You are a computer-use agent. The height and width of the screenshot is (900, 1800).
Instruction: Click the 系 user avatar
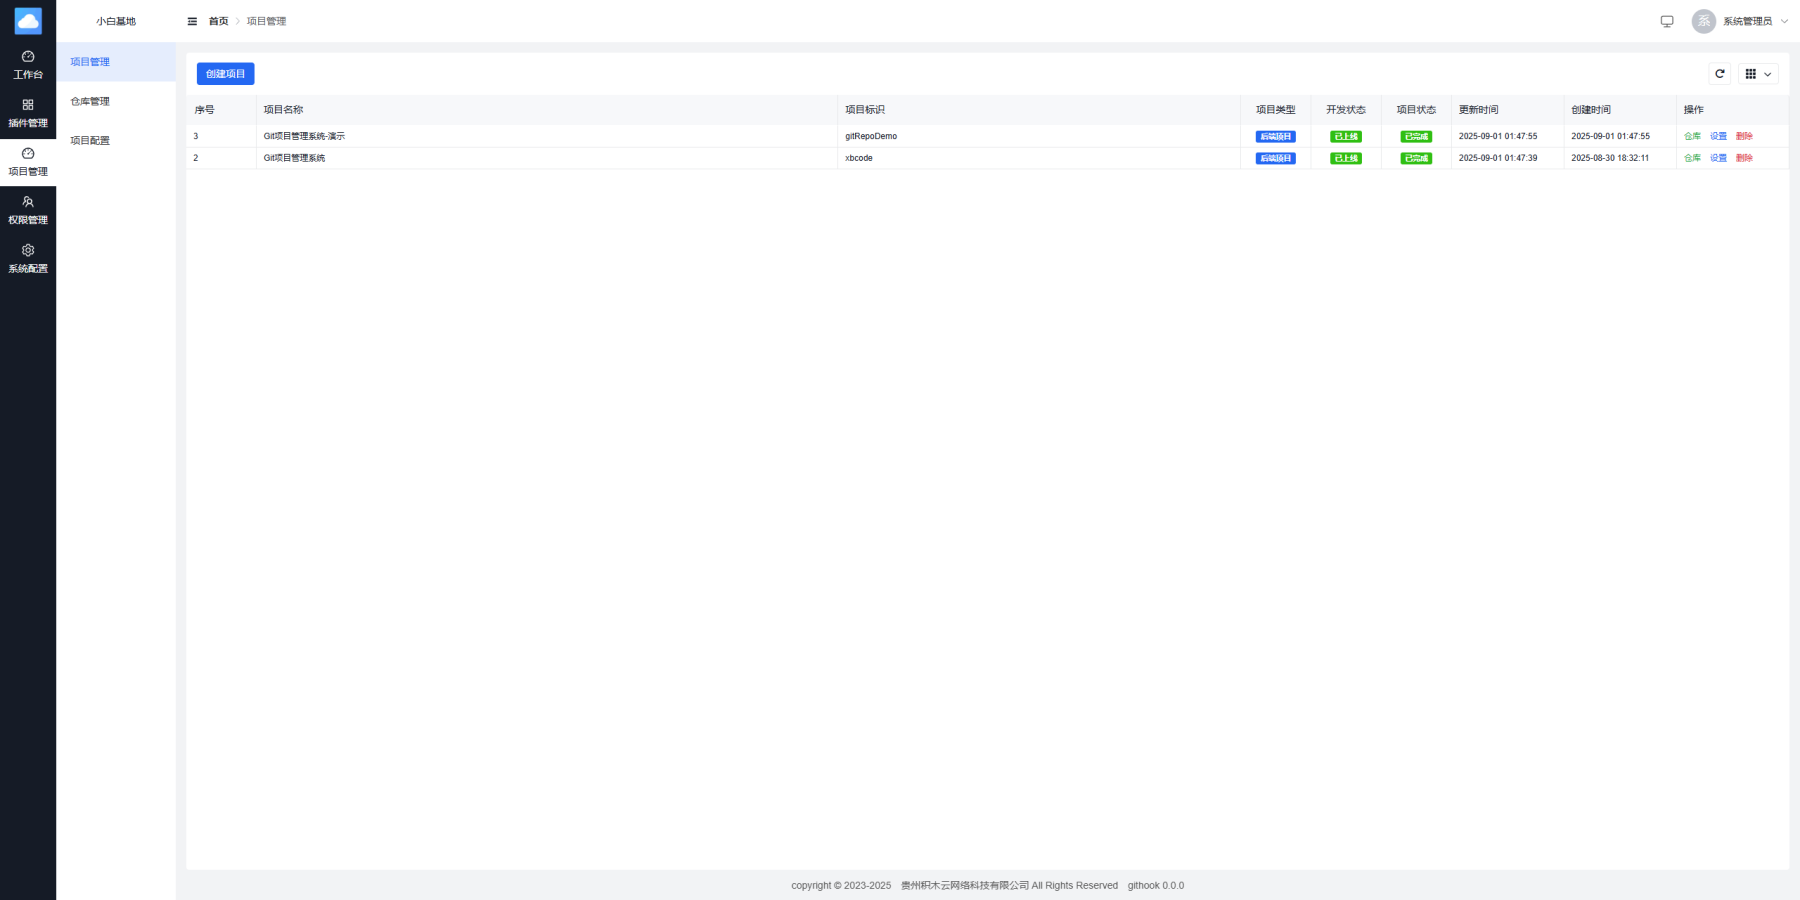1703,21
